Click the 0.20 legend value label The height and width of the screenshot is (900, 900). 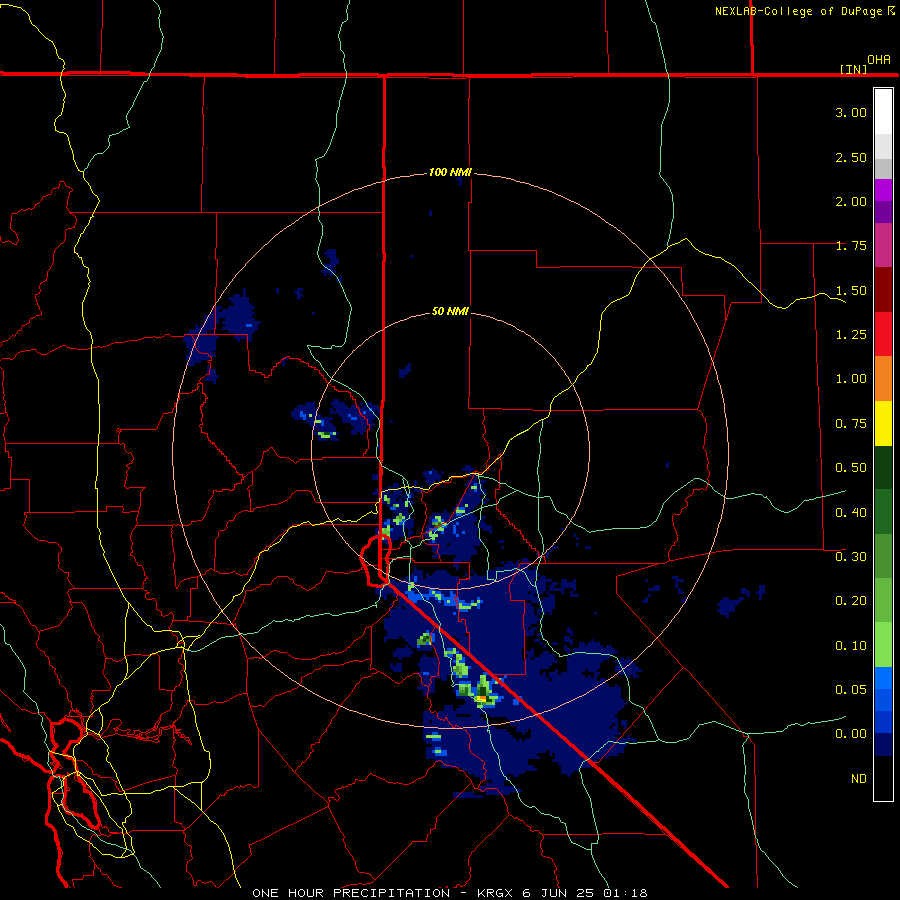click(851, 601)
